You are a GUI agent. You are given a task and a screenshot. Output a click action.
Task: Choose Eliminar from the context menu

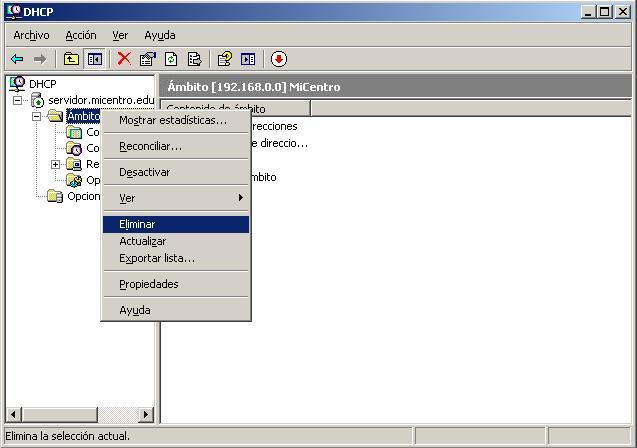[x=137, y=224]
